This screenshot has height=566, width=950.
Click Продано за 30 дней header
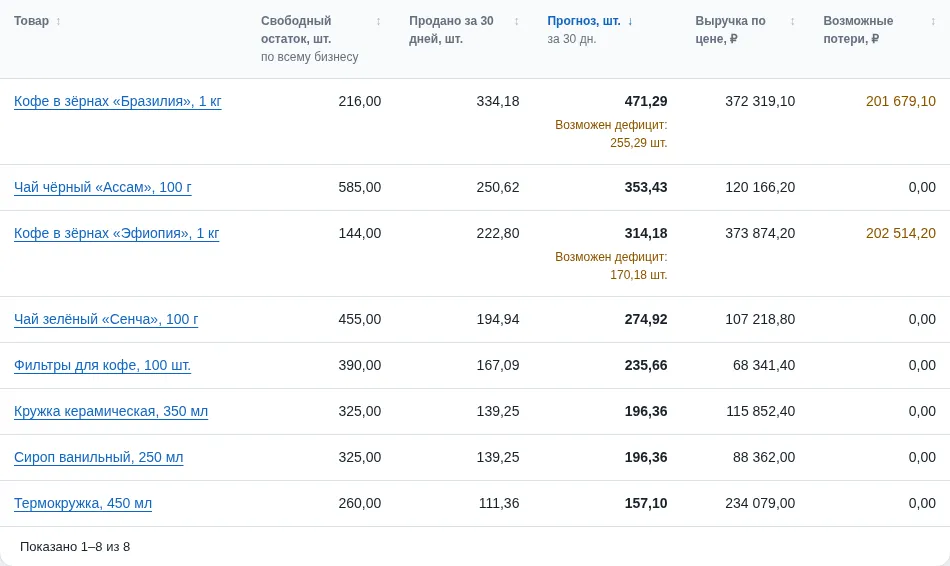click(451, 30)
